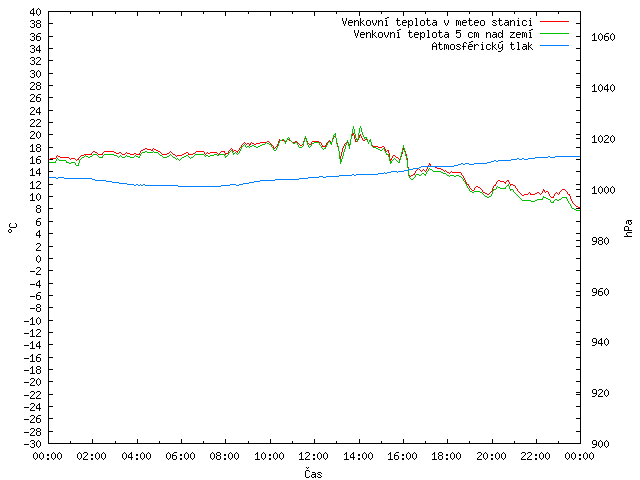
Task: Click legend label 'Atmosférický tlak'
Action: pos(482,47)
